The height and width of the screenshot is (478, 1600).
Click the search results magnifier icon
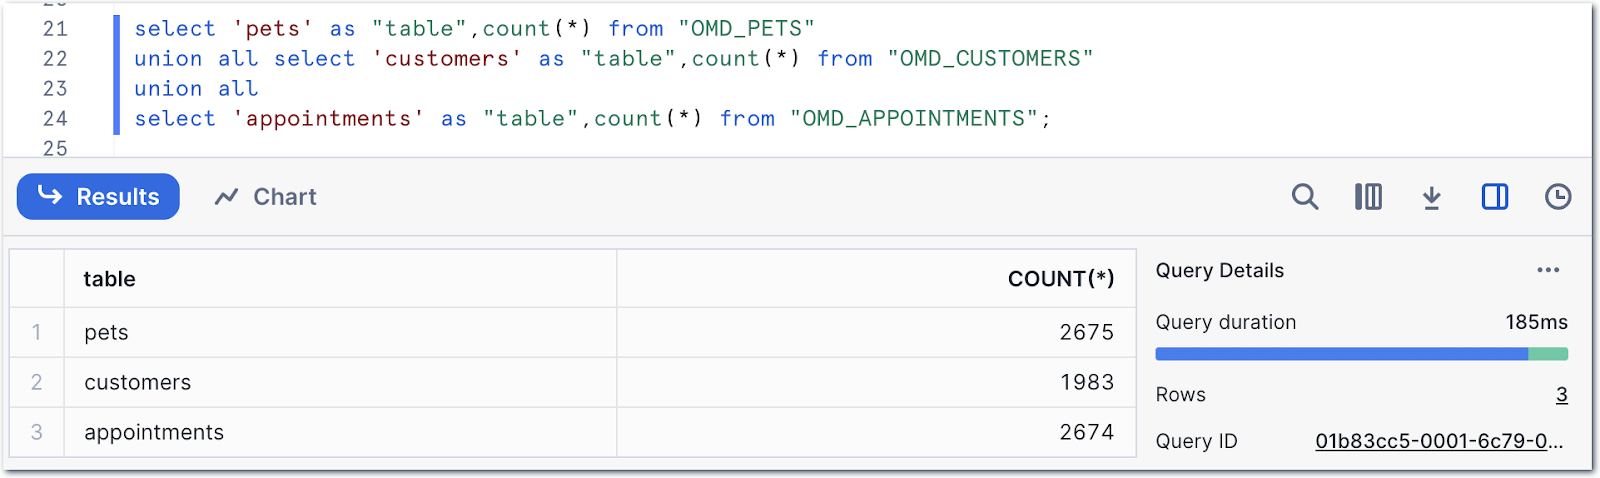(x=1304, y=197)
